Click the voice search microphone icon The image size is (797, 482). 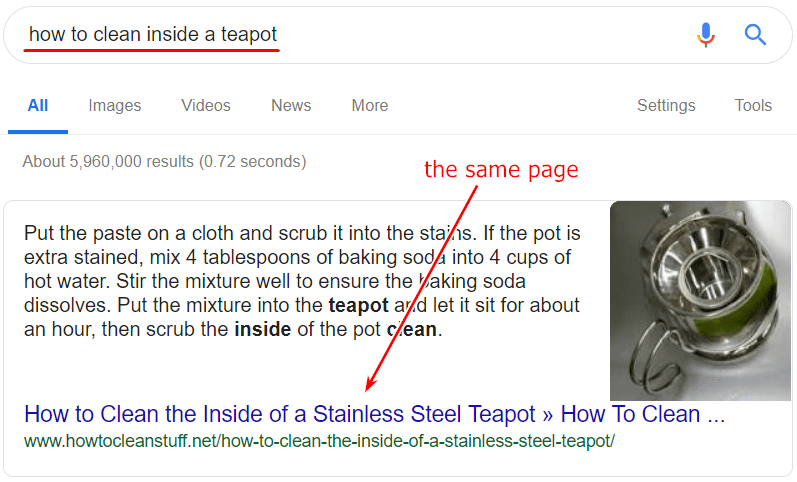pos(706,35)
